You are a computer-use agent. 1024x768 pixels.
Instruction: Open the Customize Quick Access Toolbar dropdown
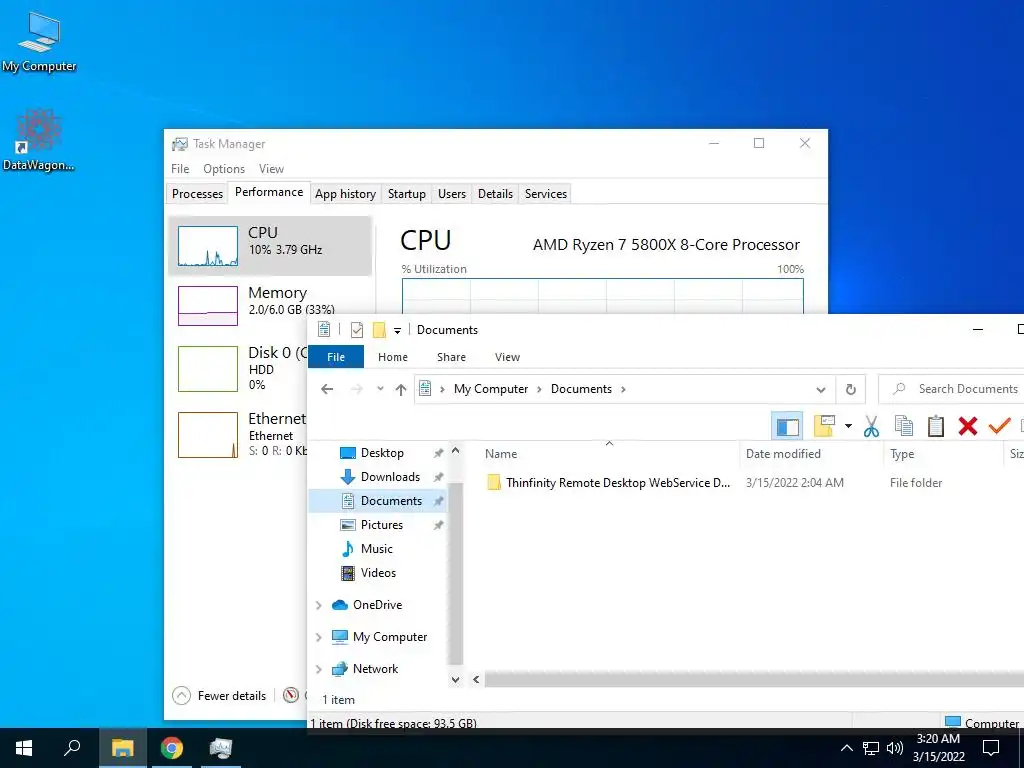click(397, 330)
